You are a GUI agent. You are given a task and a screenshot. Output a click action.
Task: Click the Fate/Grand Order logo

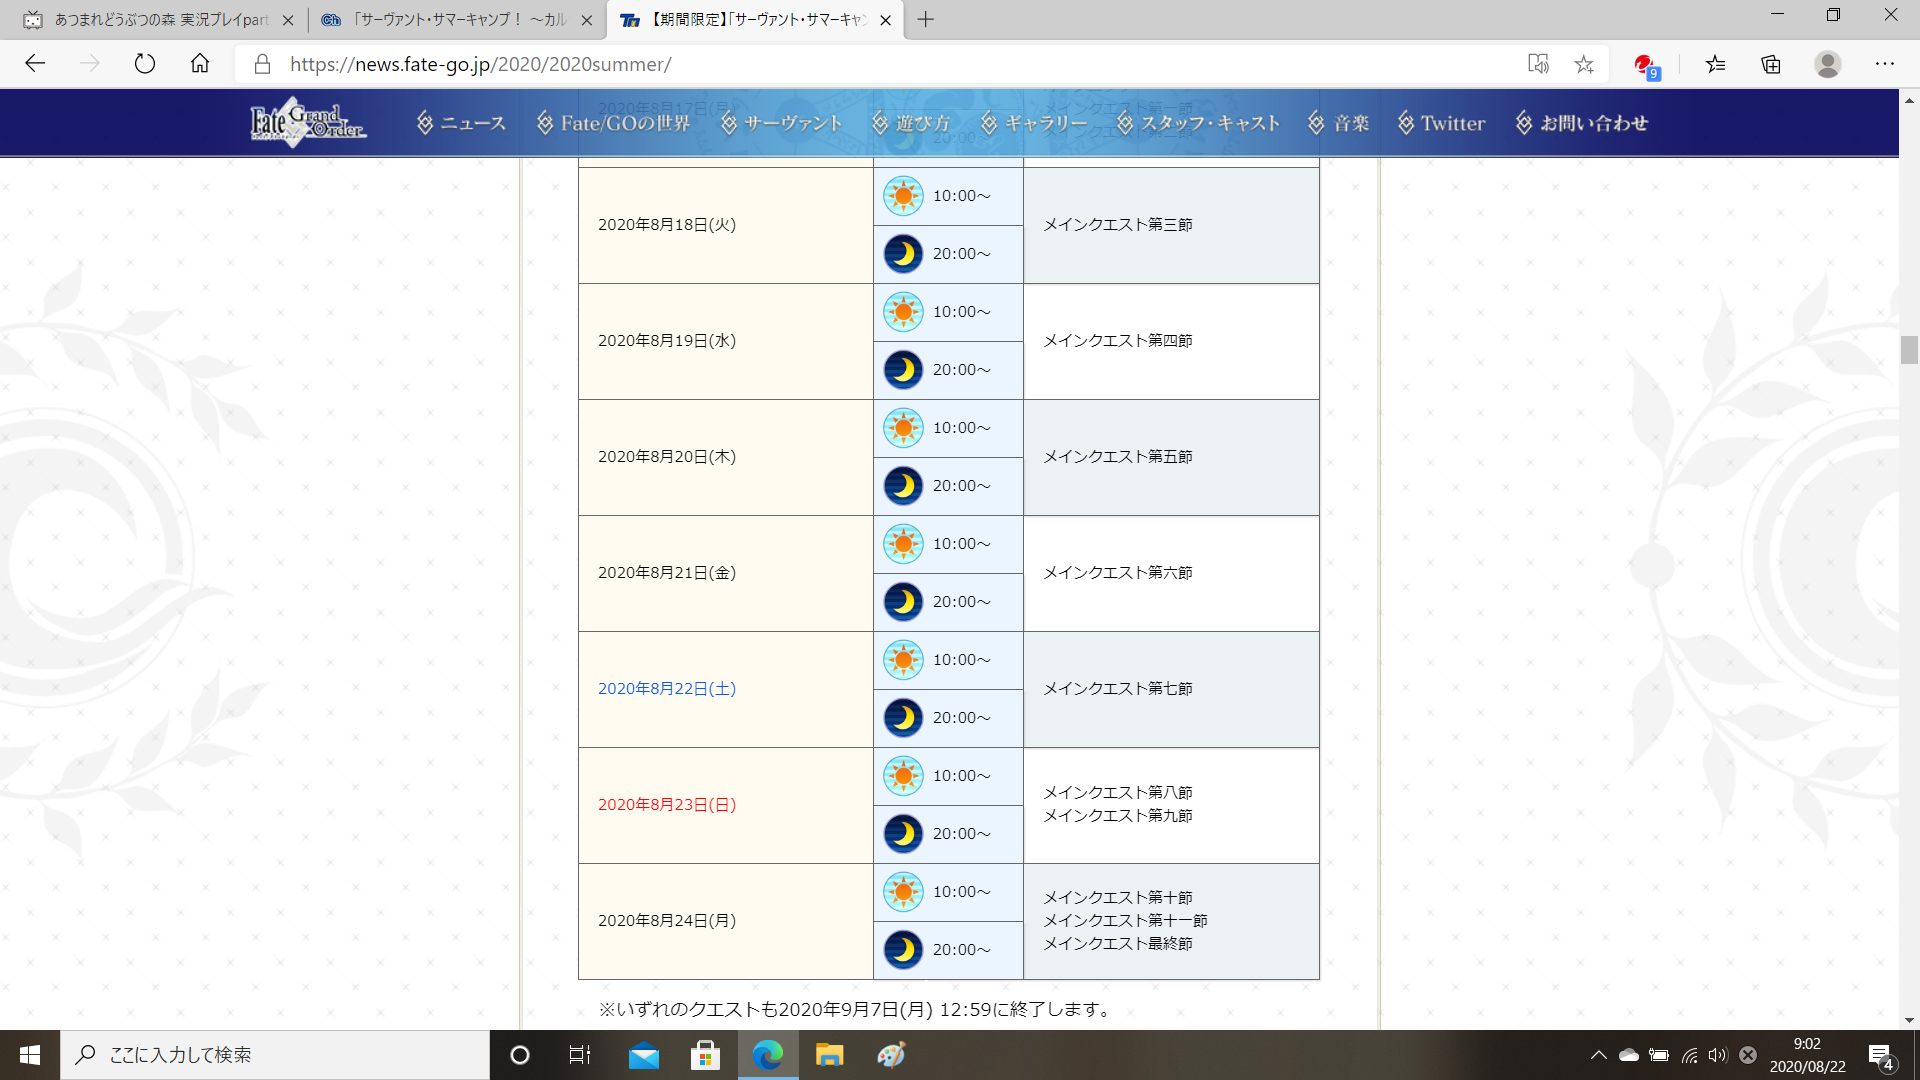coord(307,123)
